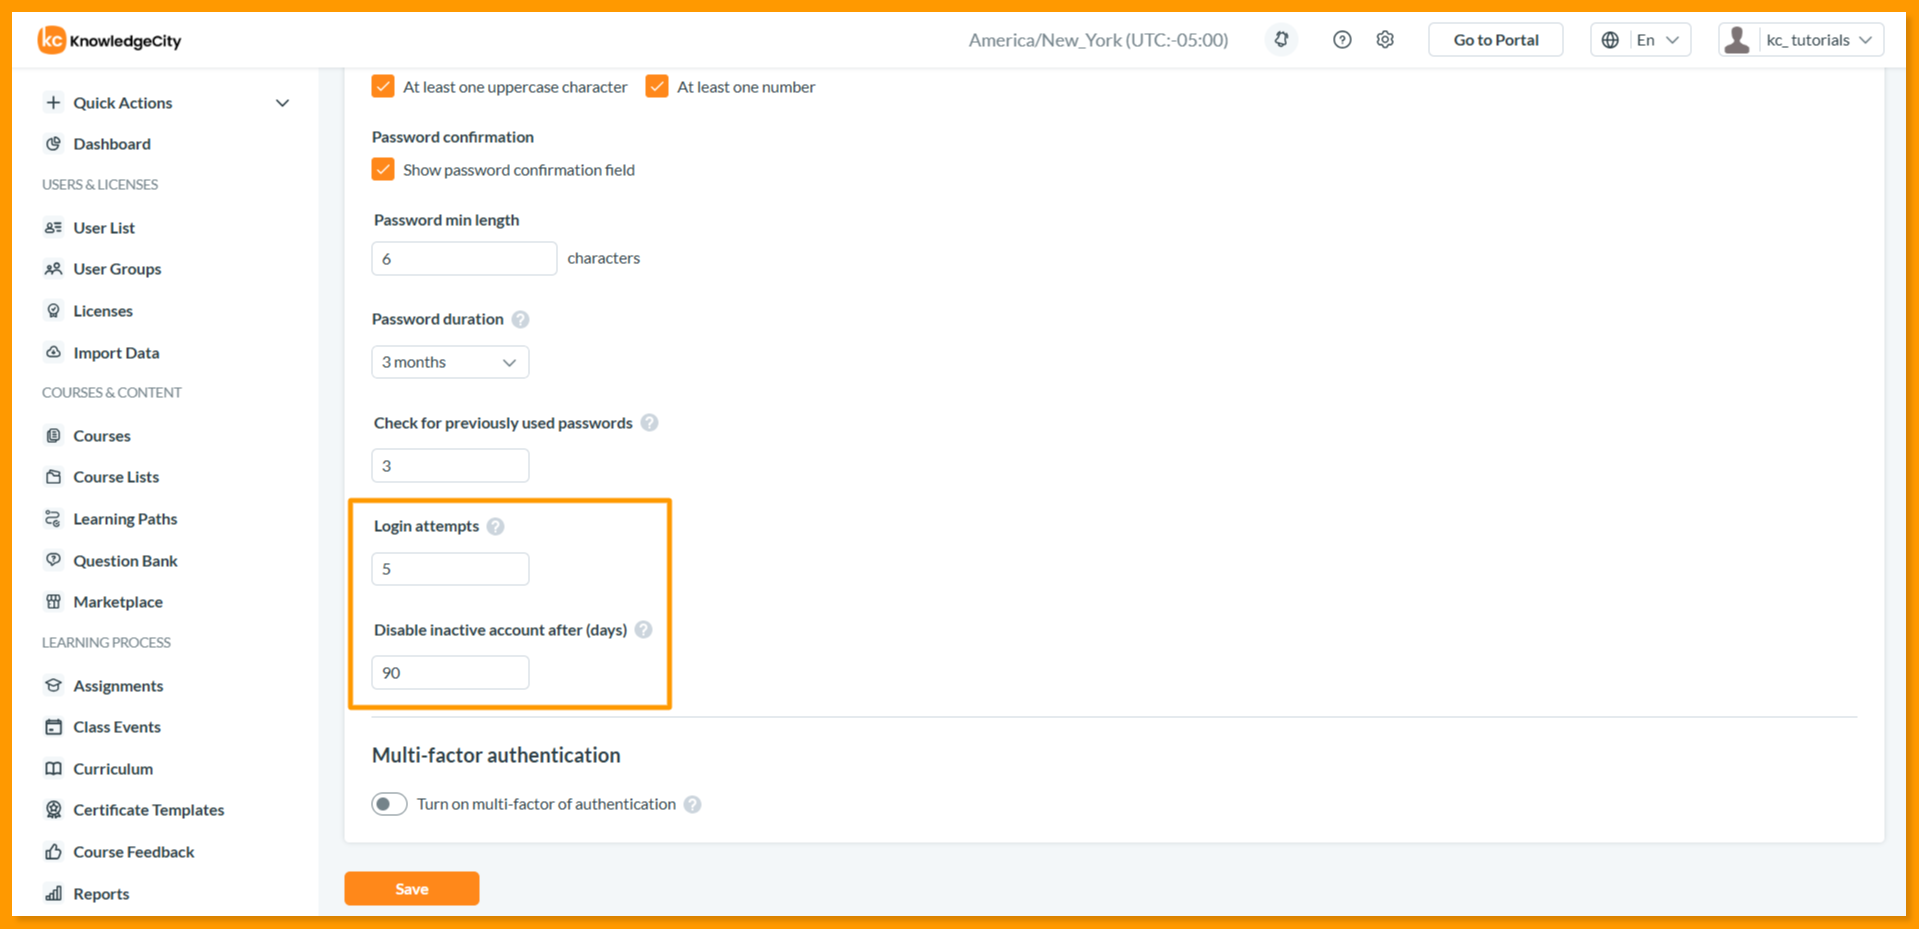1919x929 pixels.
Task: Click help icon next to Login attempts
Action: (495, 526)
